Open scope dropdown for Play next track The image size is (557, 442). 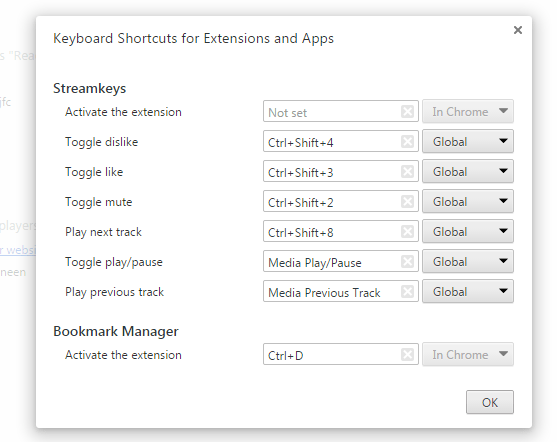coord(468,231)
